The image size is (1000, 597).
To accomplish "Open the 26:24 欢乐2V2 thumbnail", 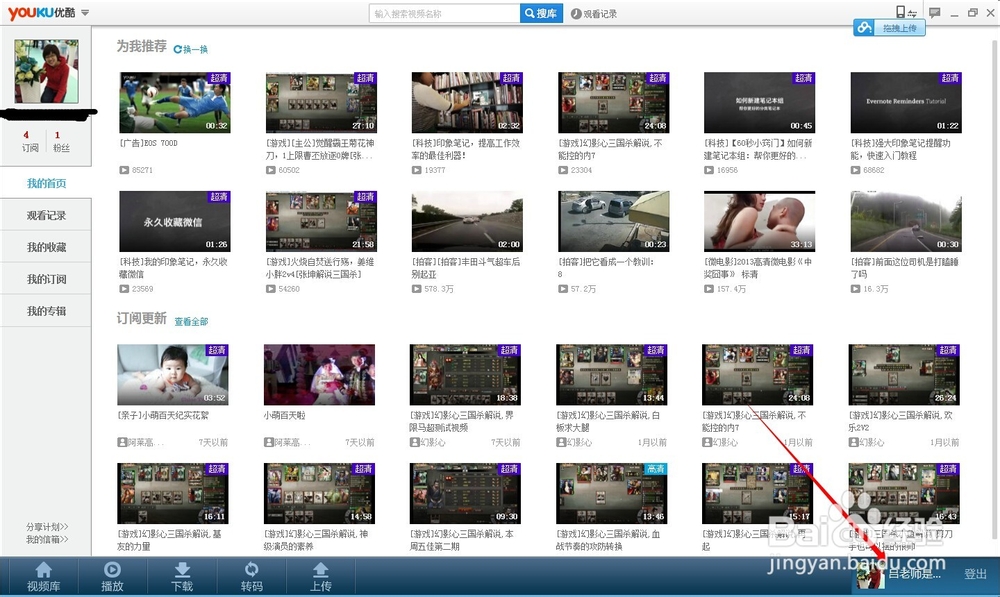I will [x=904, y=374].
